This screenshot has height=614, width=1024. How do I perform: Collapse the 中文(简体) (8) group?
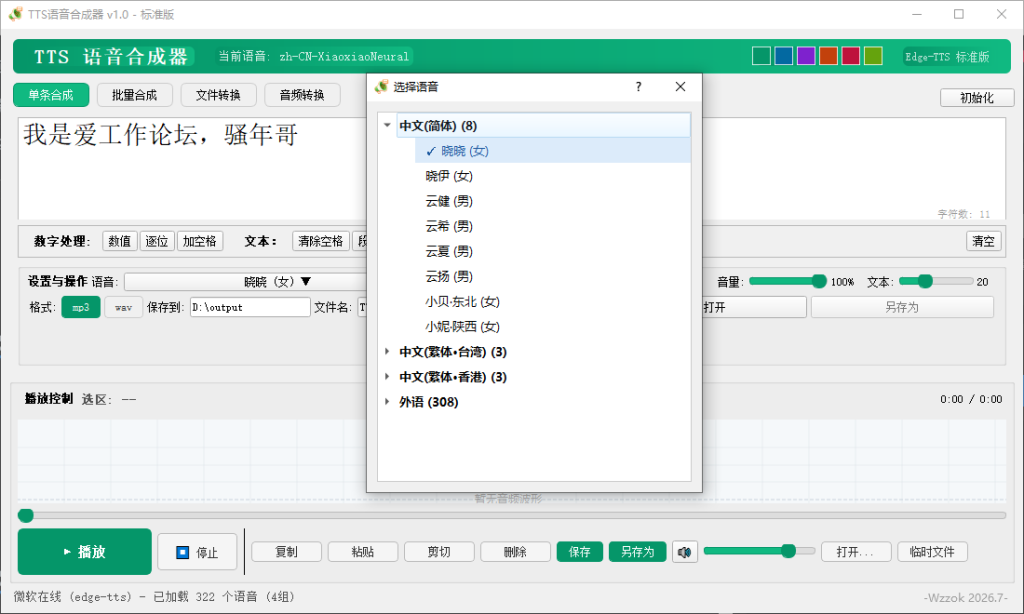[387, 125]
